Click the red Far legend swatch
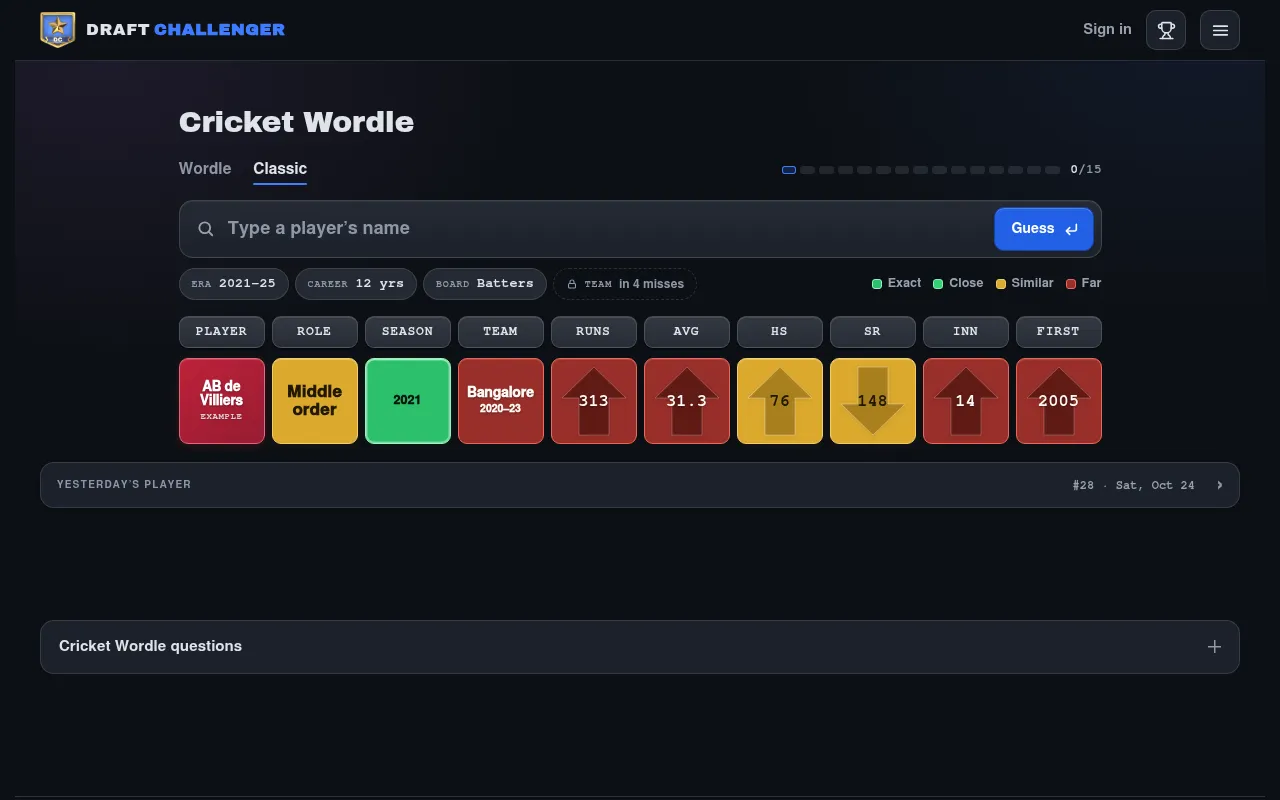Image resolution: width=1280 pixels, height=800 pixels. [1071, 284]
